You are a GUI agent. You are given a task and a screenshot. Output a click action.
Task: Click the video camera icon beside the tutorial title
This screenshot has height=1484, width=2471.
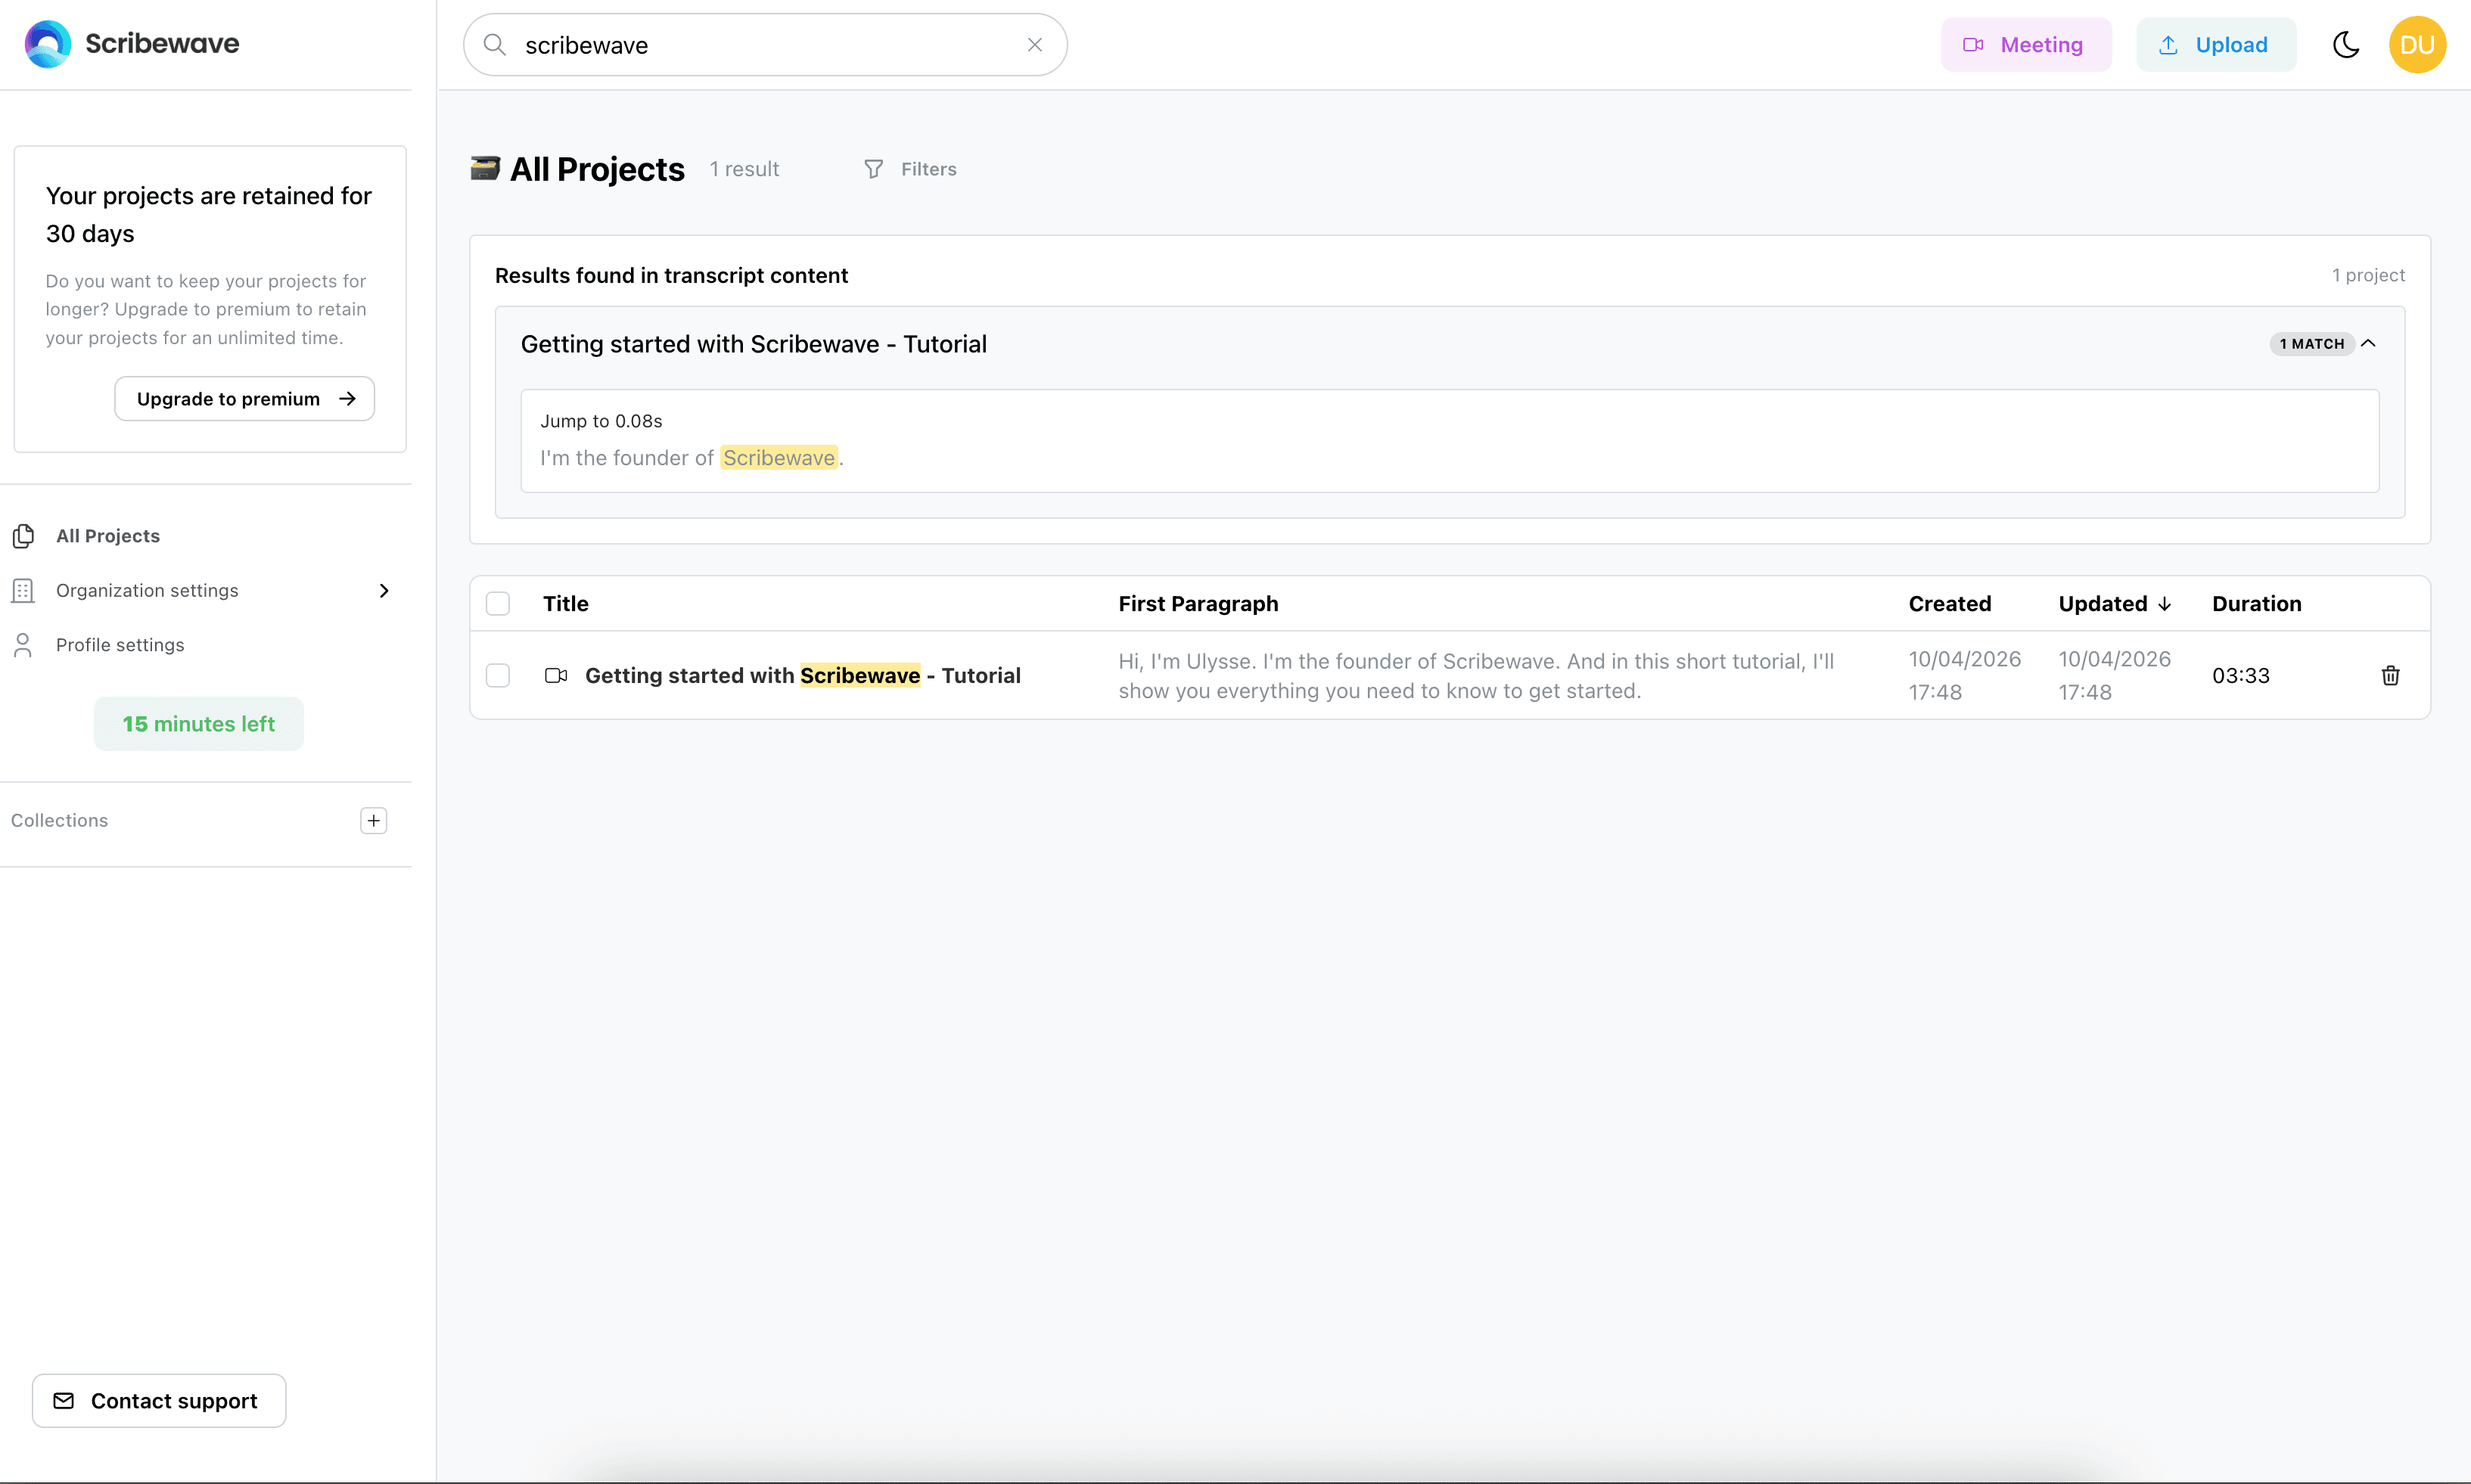tap(556, 675)
